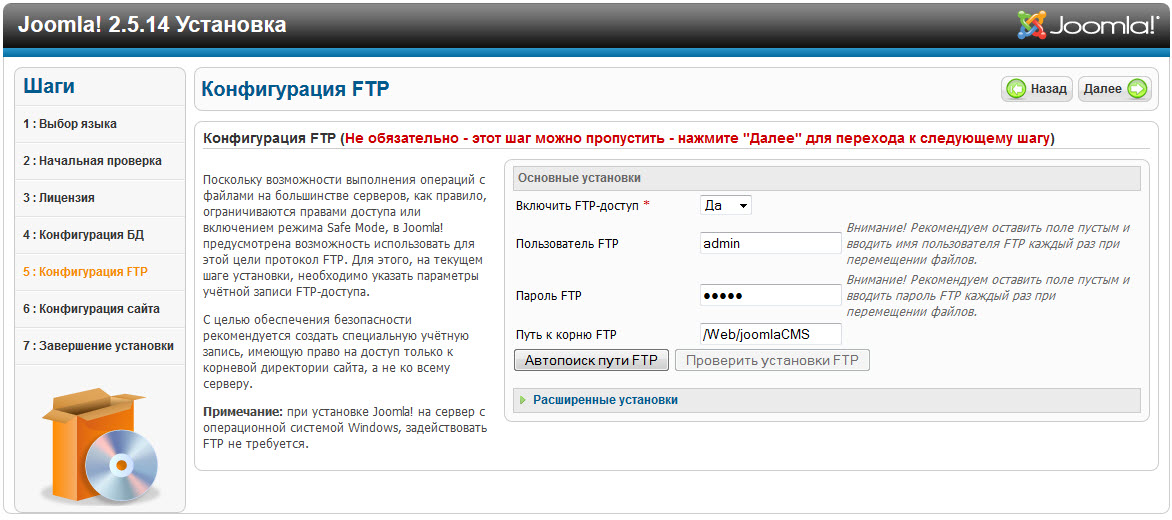The image size is (1172, 520).
Task: Click the green back arrow icon
Action: pyautogui.click(x=1017, y=89)
